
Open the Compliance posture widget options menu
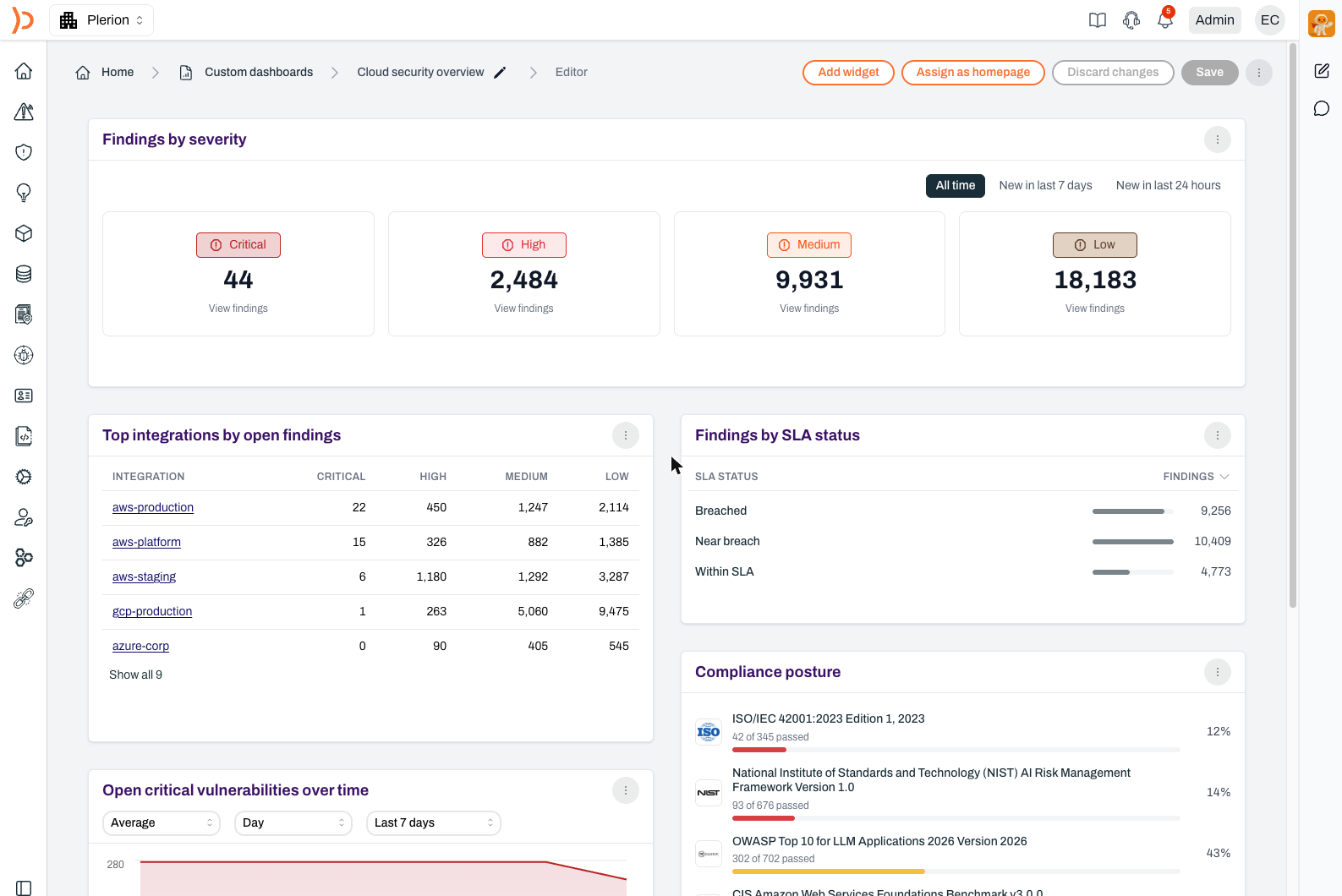point(1217,672)
